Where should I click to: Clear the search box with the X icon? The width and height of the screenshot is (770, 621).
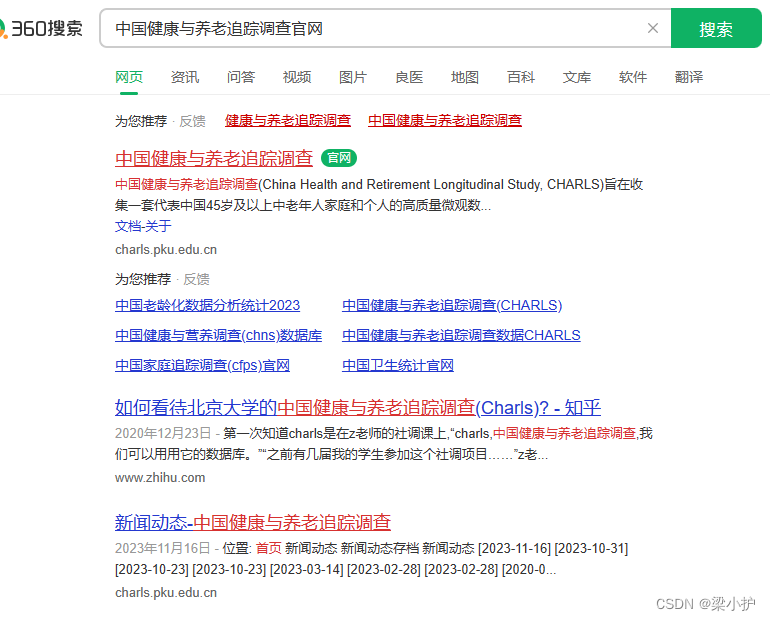653,28
